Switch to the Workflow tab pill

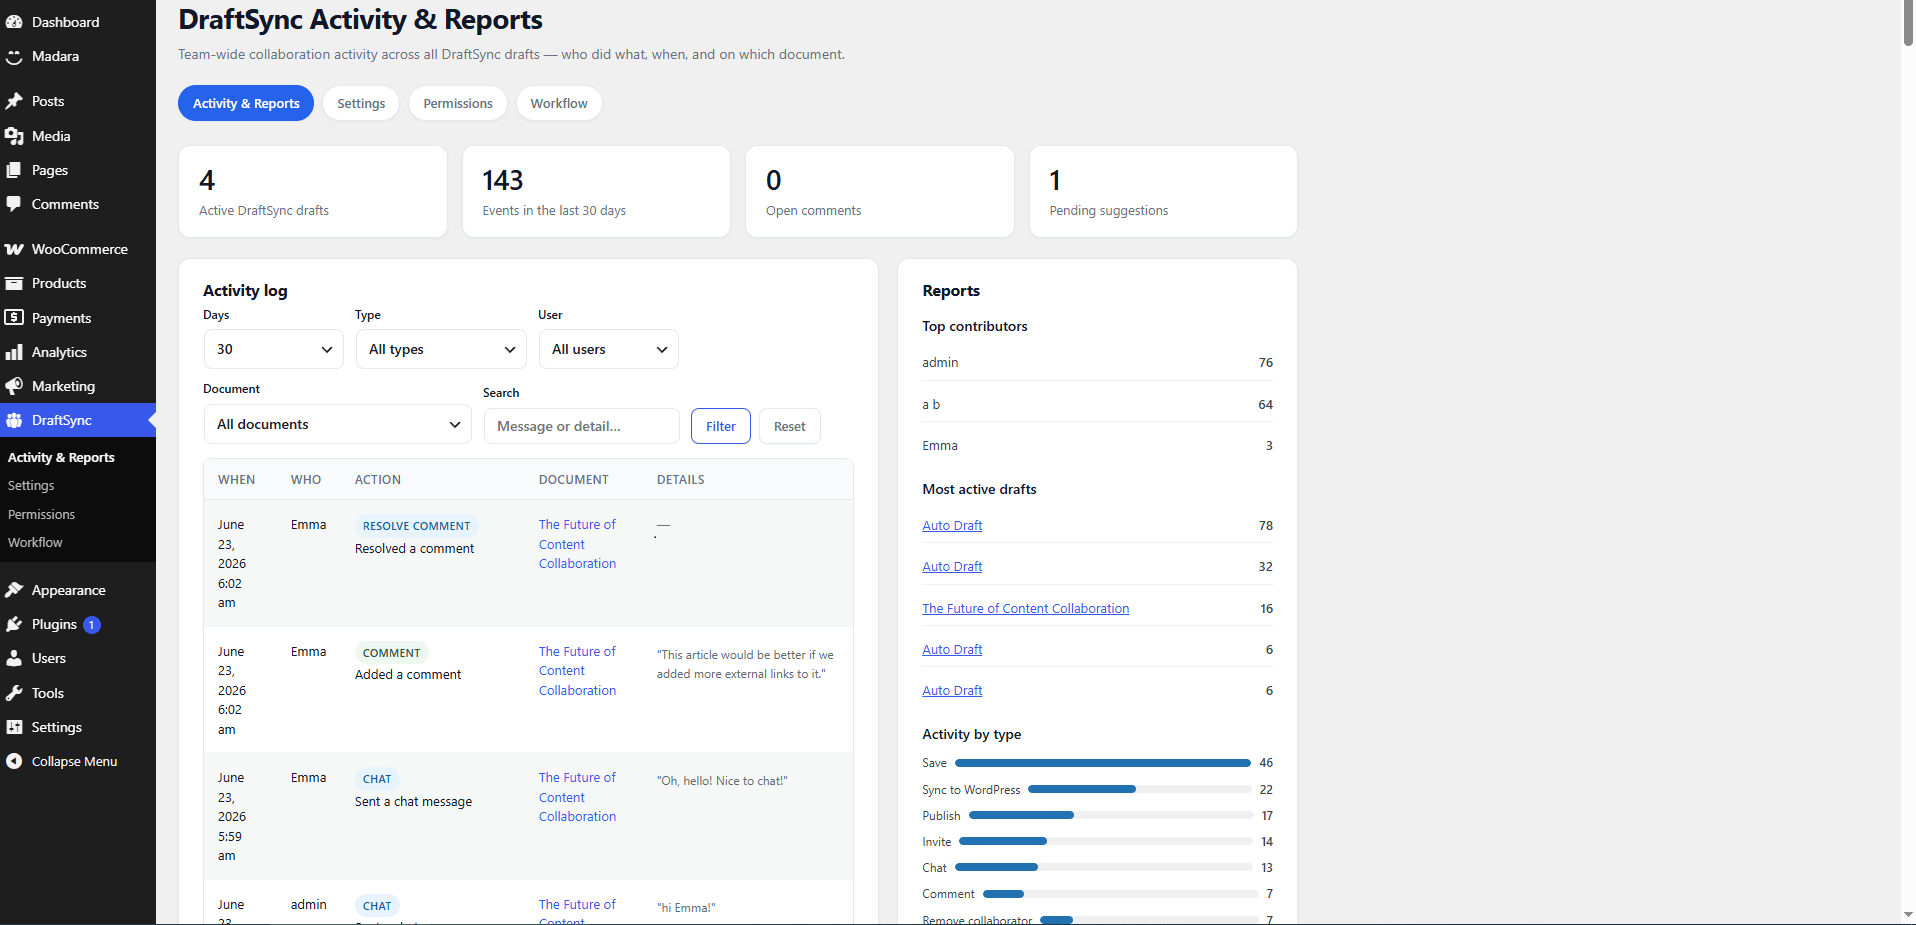click(559, 103)
